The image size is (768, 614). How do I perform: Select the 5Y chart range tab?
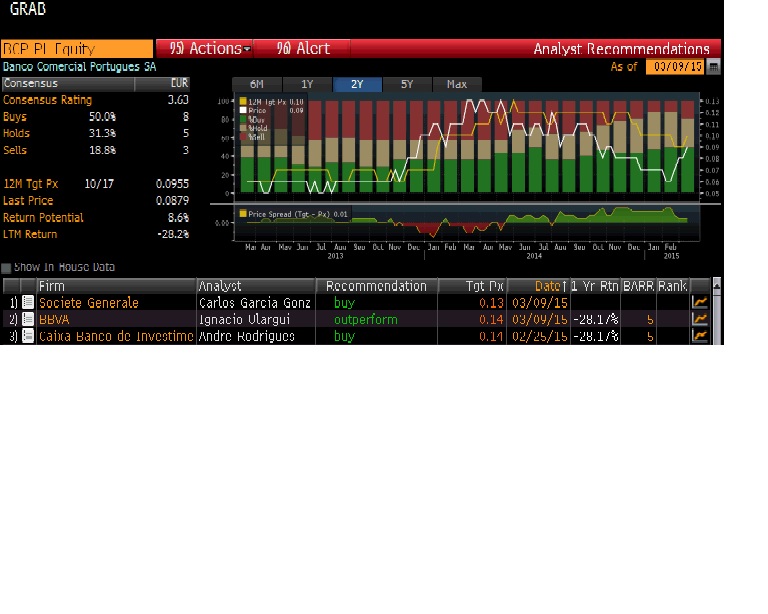(407, 84)
